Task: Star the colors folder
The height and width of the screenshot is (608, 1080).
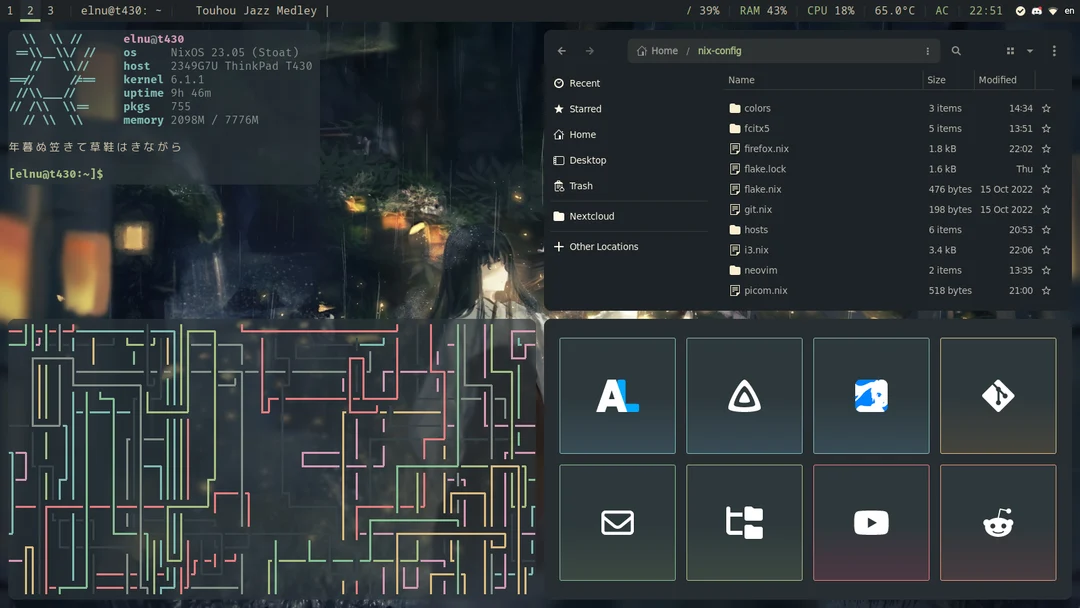Action: pyautogui.click(x=1046, y=108)
